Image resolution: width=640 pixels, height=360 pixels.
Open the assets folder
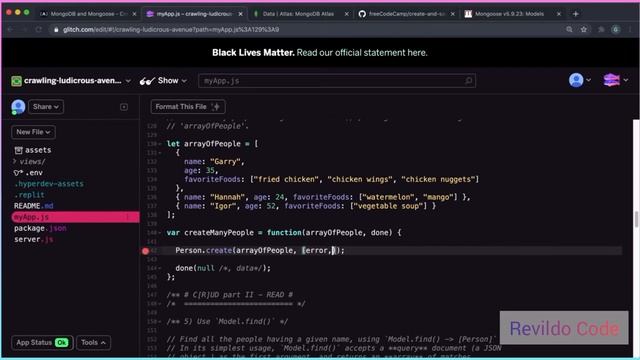[x=33, y=150]
